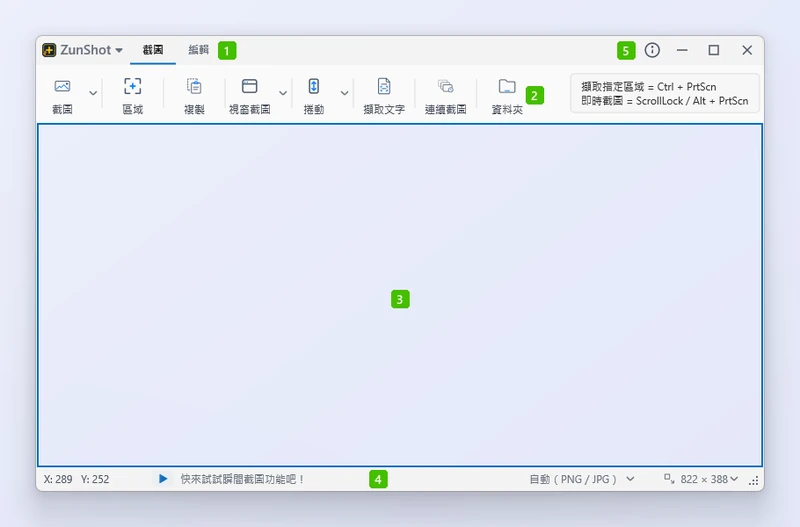
Task: Select the 區域 region capture tool
Action: [x=133, y=95]
